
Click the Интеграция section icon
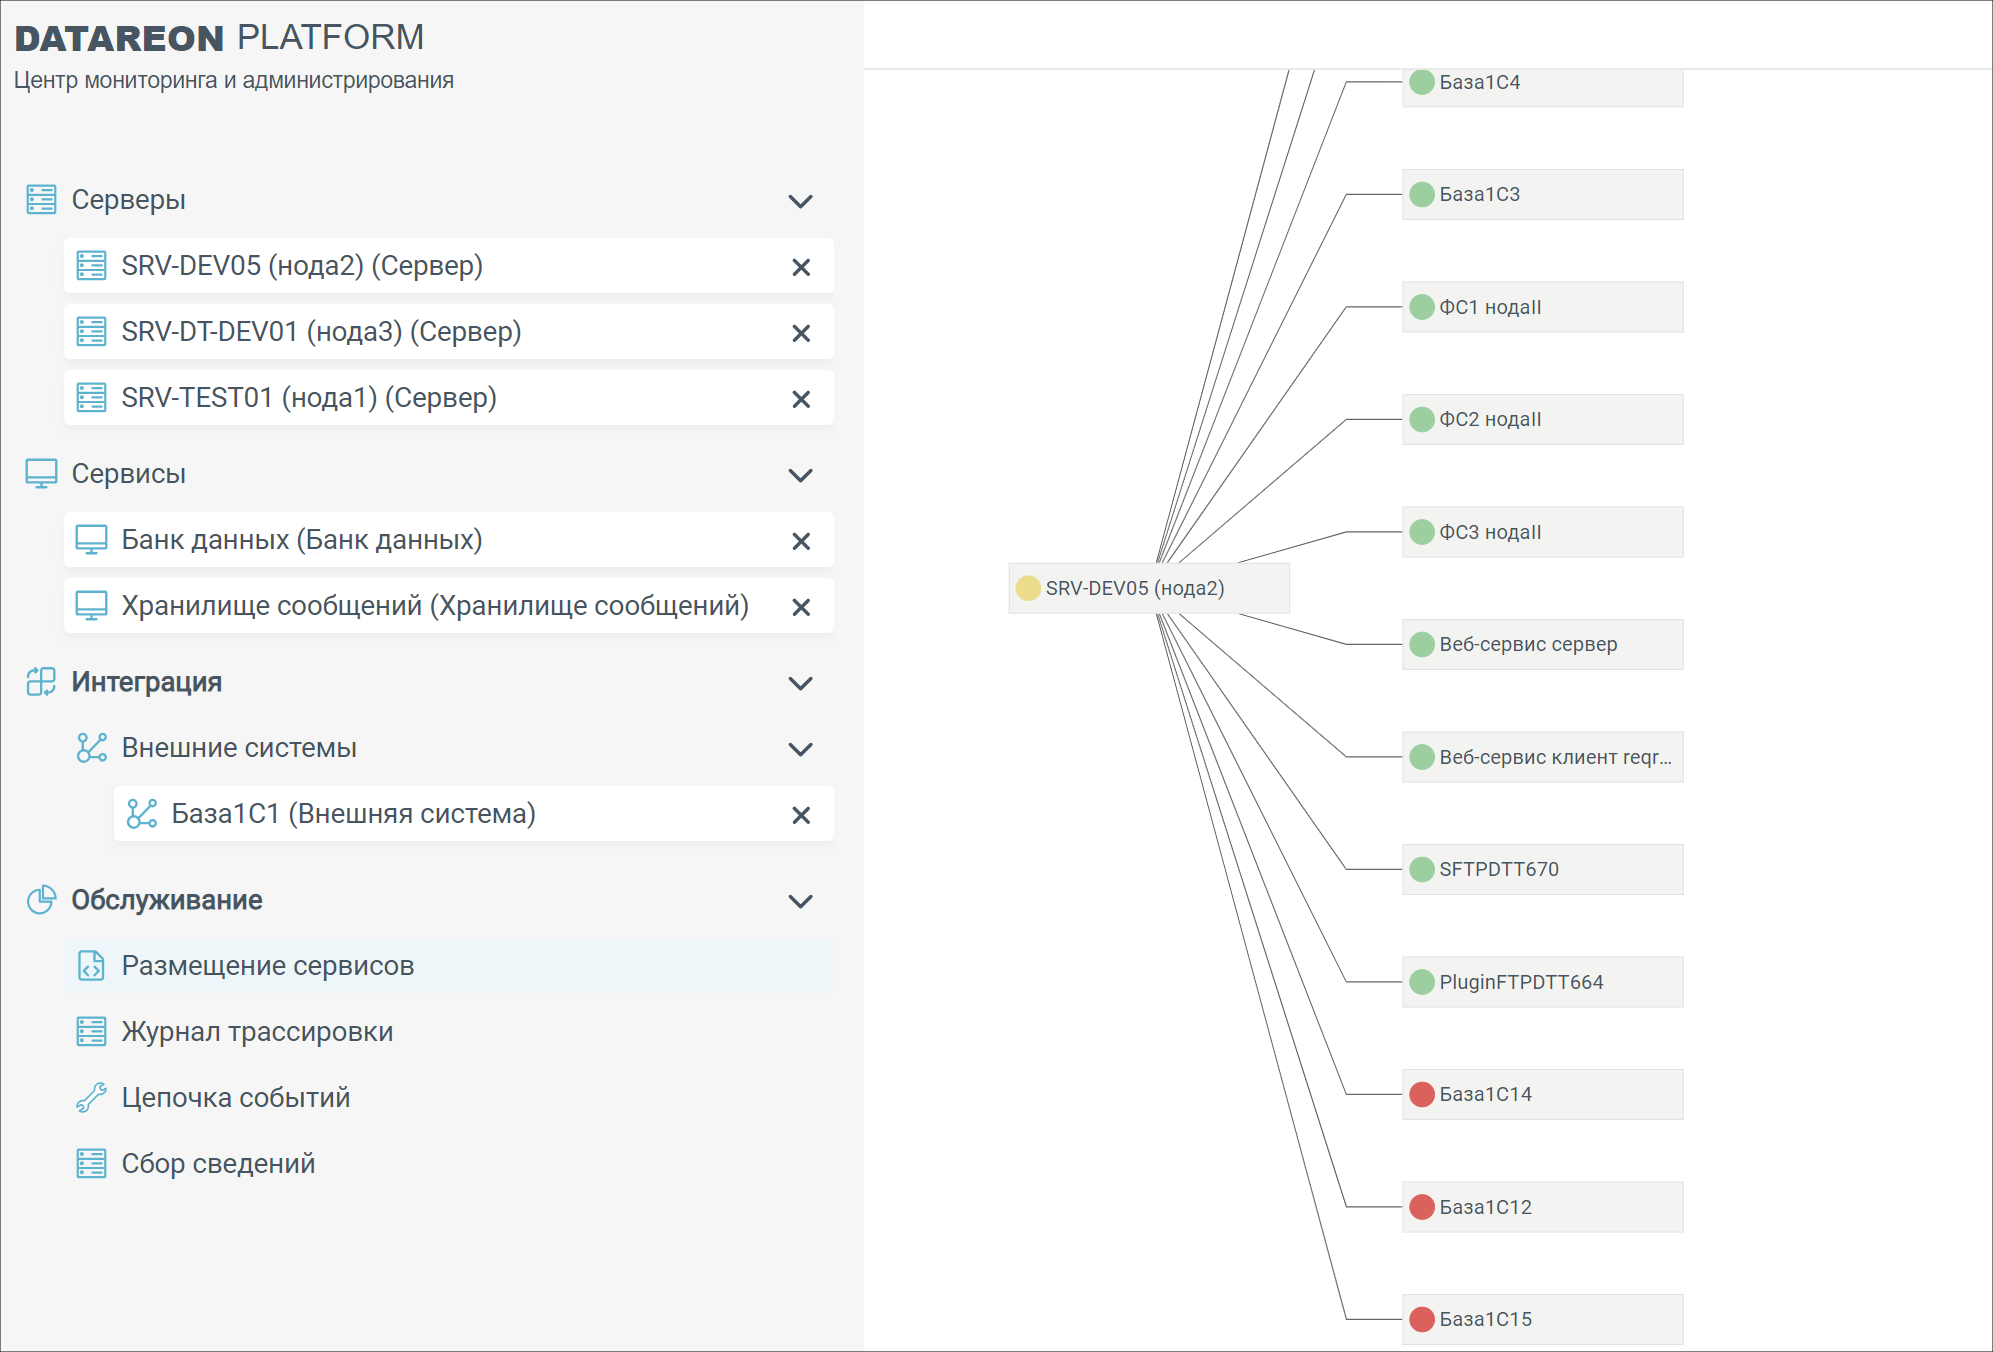point(41,681)
